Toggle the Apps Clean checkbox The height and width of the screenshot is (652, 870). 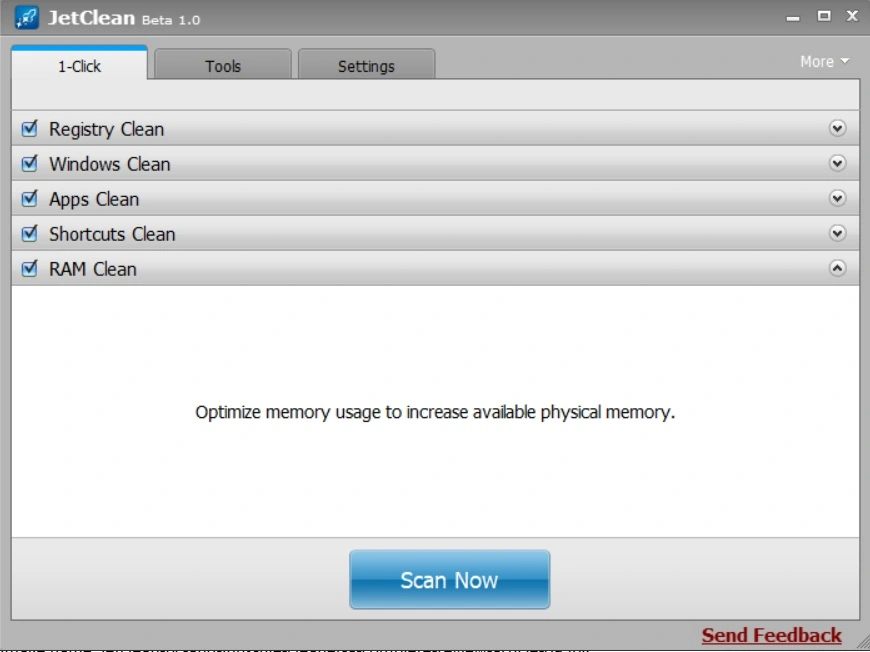(x=29, y=199)
